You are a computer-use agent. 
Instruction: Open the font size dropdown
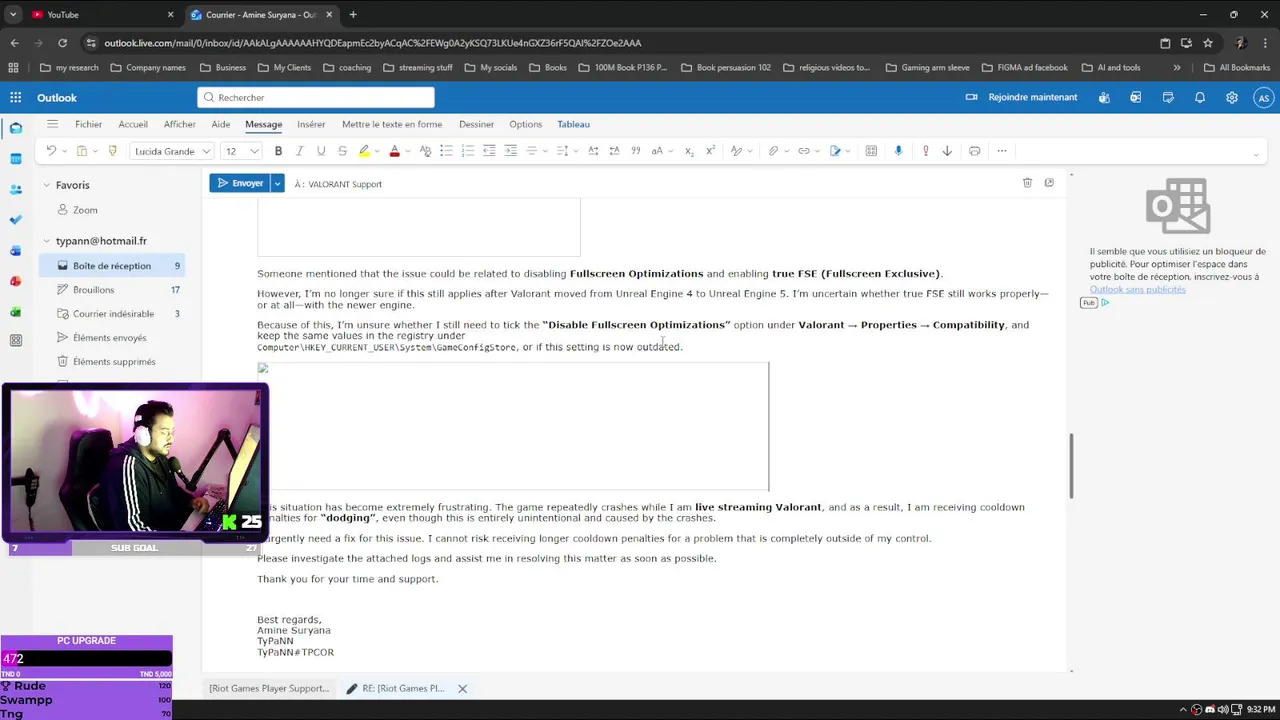[241, 151]
